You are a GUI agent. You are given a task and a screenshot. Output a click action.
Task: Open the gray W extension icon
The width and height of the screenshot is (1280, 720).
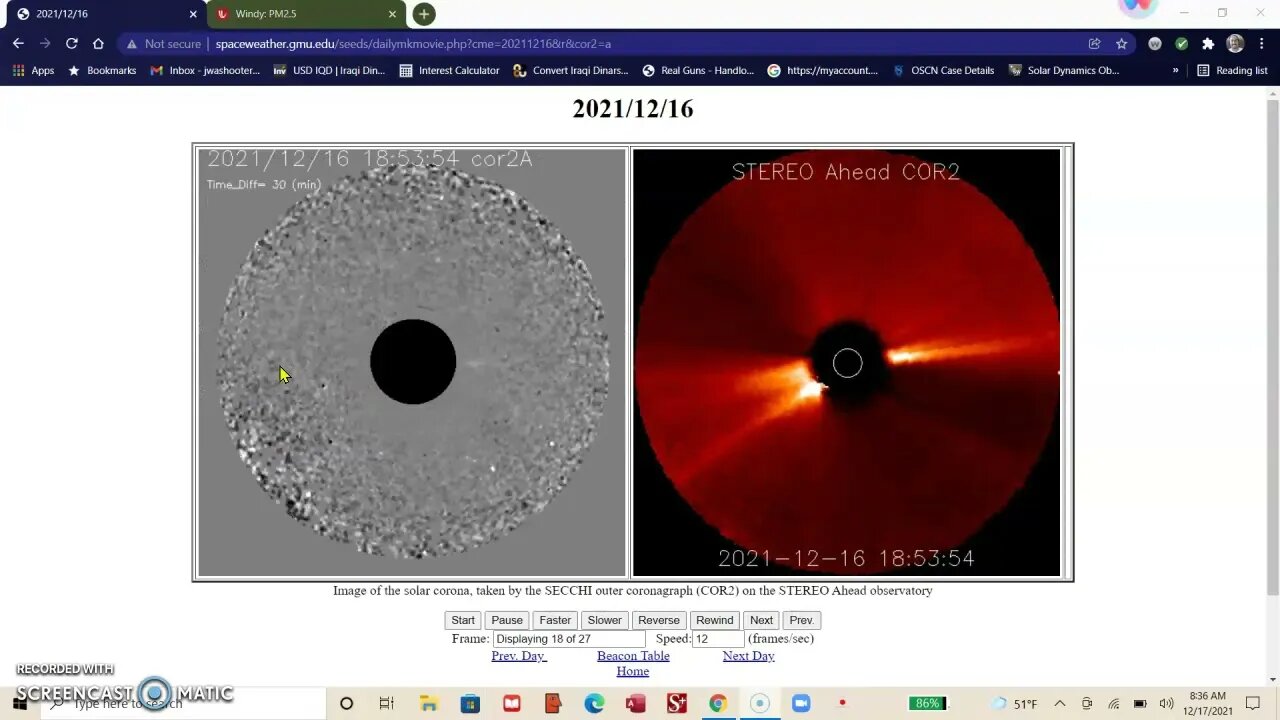[x=1155, y=44]
